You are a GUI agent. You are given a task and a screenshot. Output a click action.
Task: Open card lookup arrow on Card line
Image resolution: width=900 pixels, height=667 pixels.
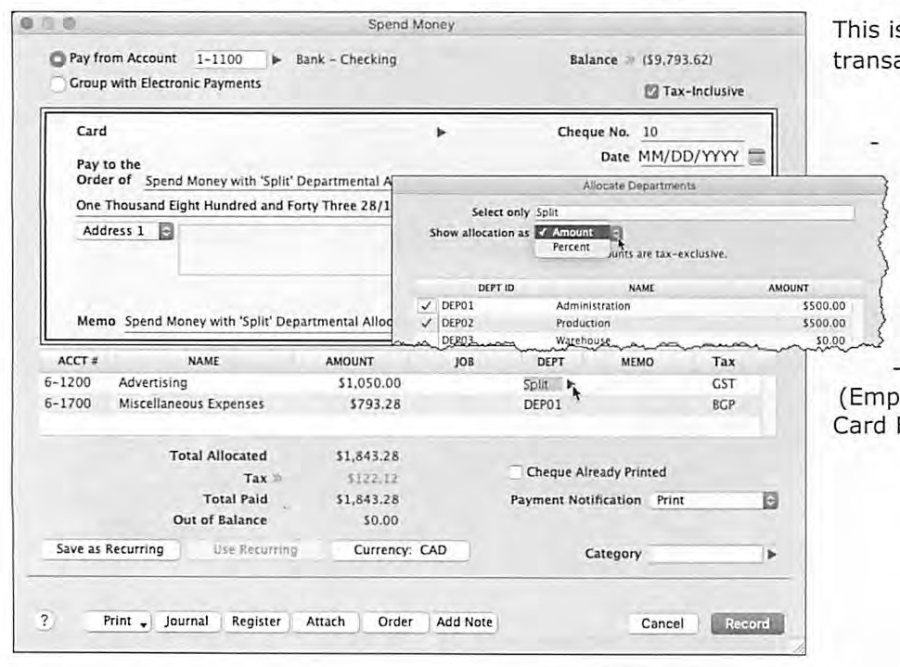click(441, 133)
